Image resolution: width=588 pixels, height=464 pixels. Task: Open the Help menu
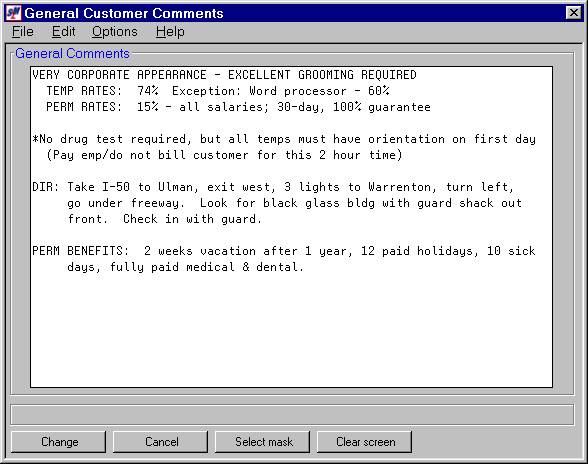[170, 32]
